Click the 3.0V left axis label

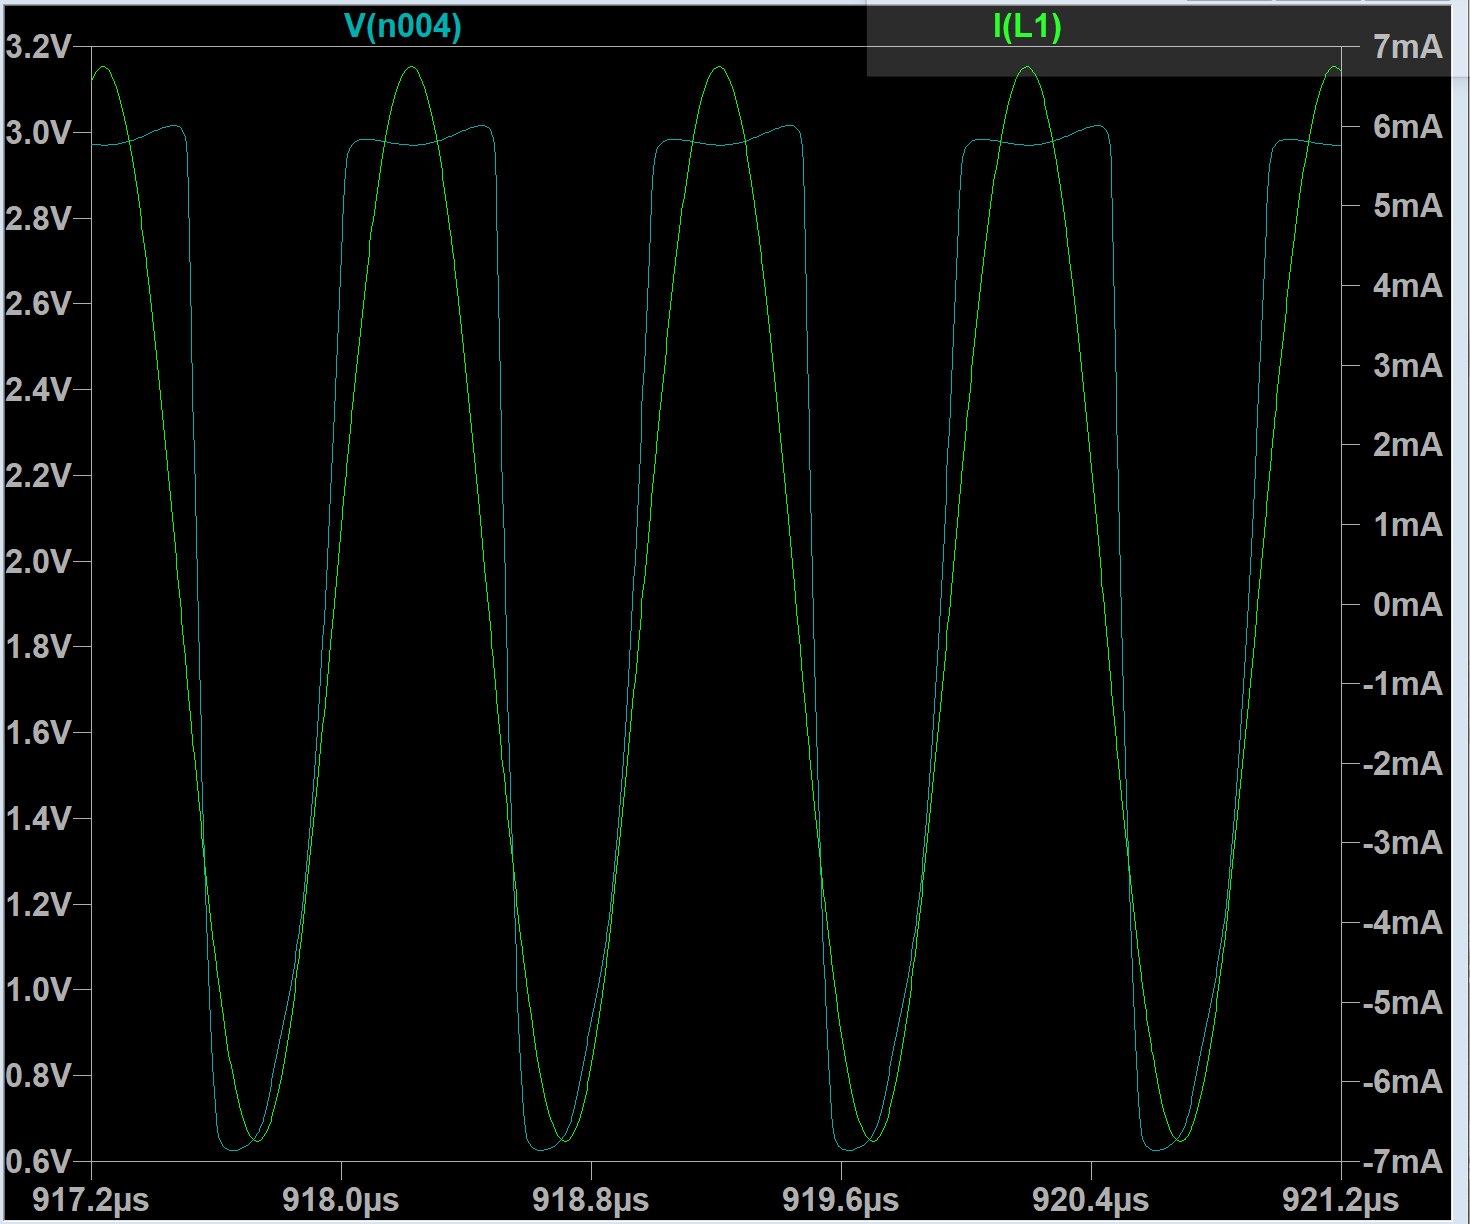pyautogui.click(x=38, y=132)
